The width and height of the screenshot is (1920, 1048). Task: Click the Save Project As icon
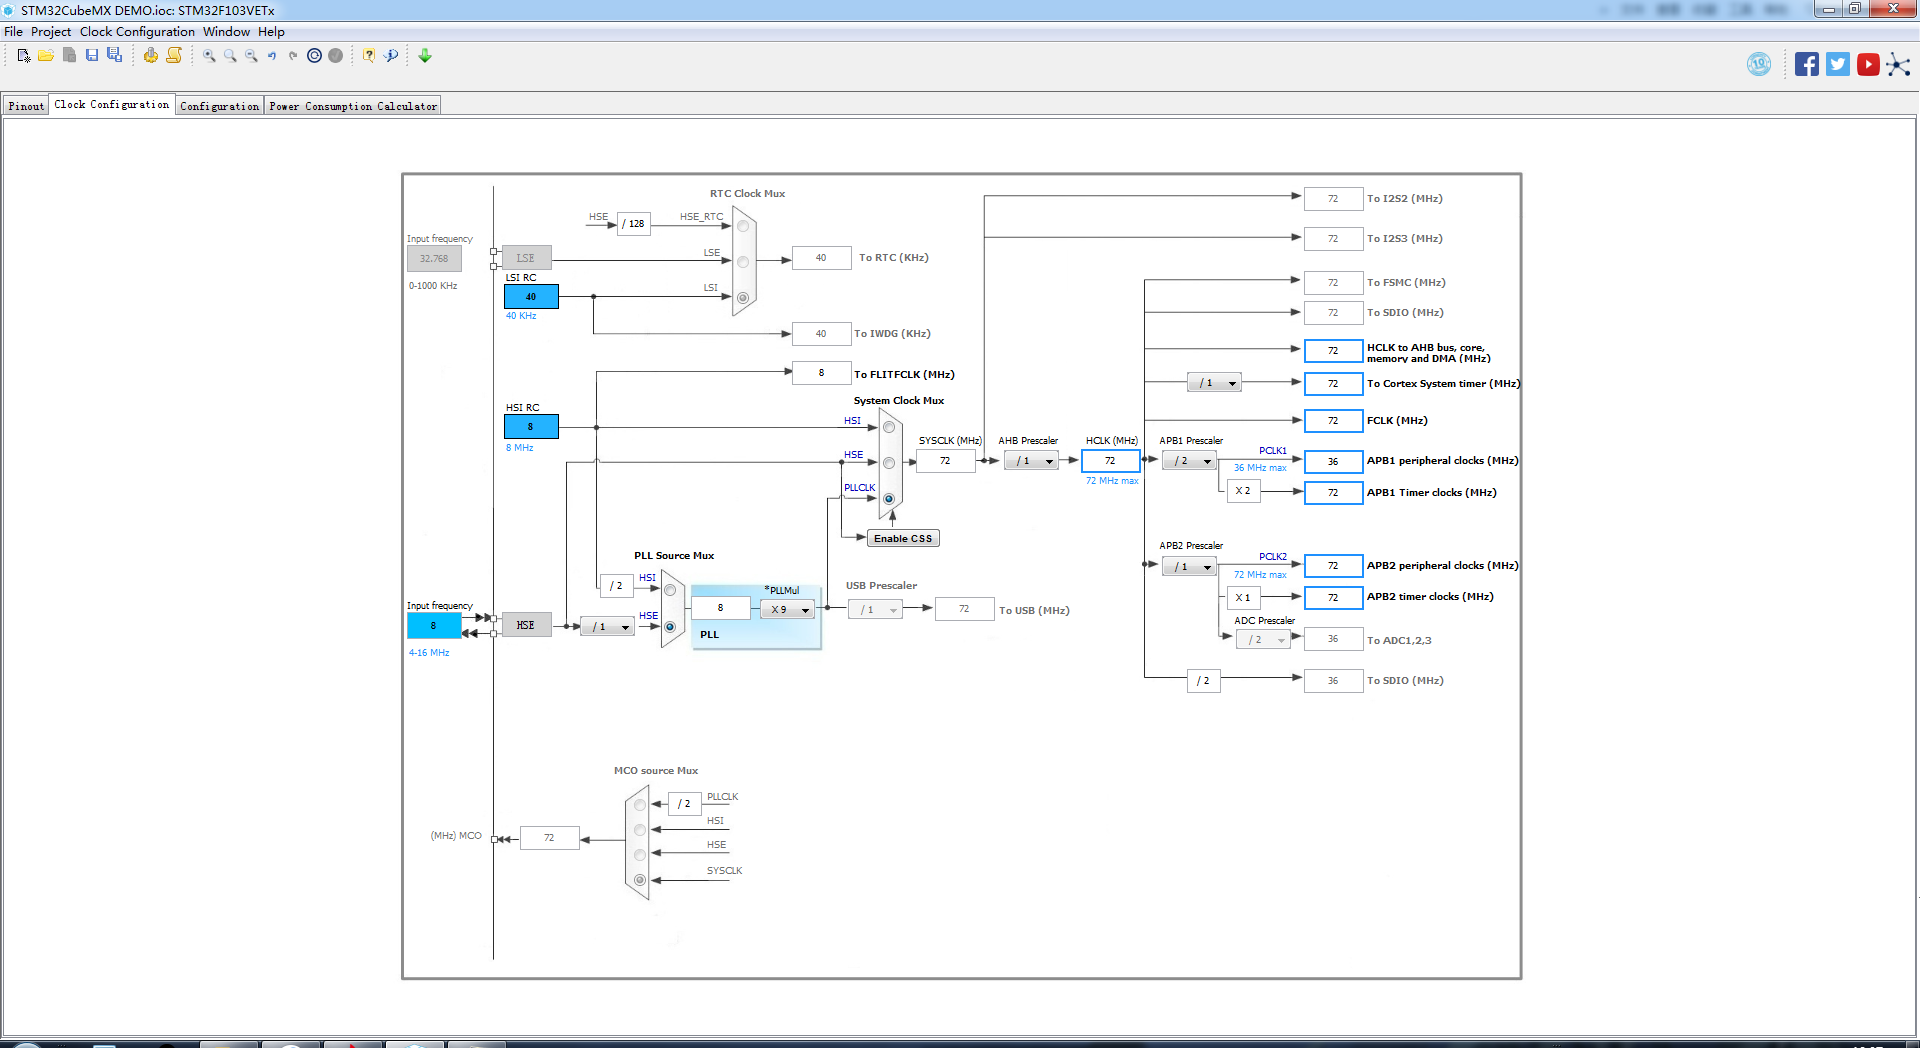[114, 55]
